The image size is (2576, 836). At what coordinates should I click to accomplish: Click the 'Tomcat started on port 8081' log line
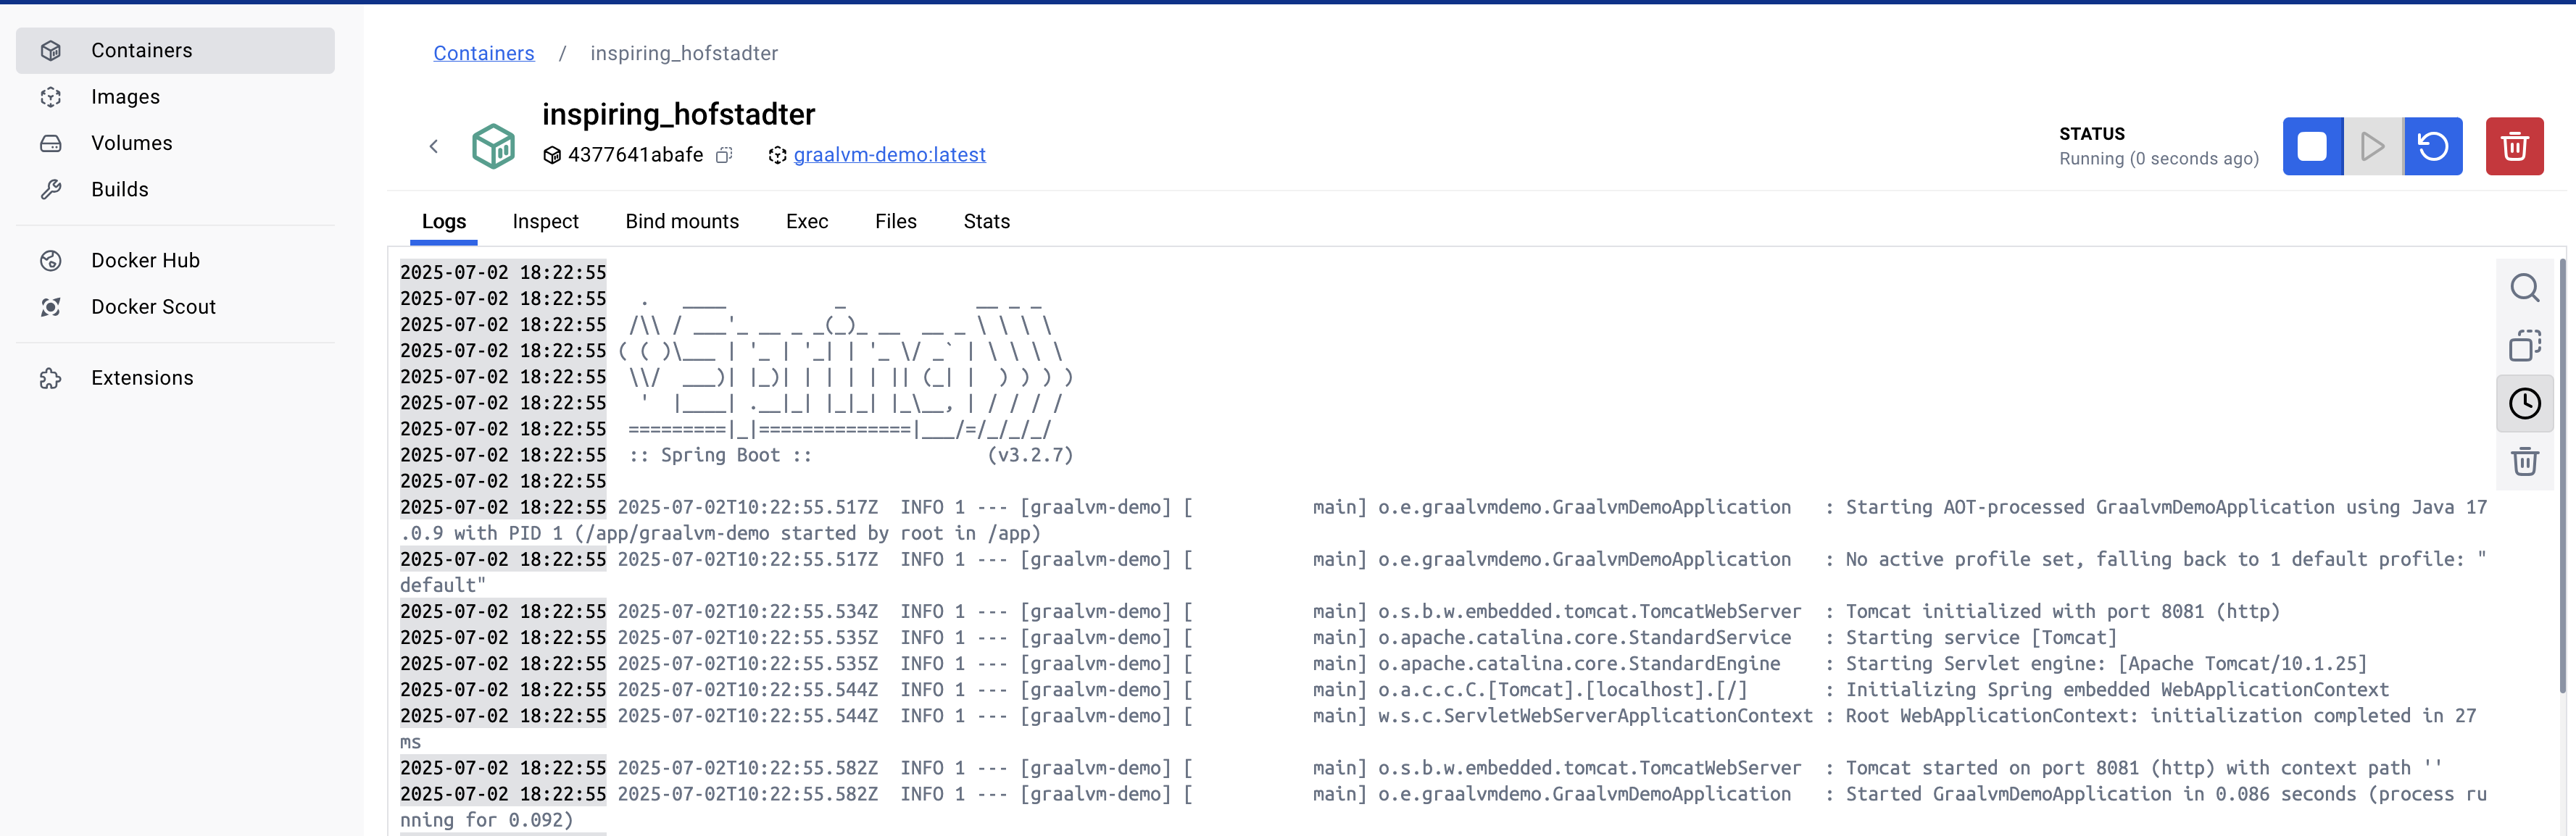pos(2144,768)
